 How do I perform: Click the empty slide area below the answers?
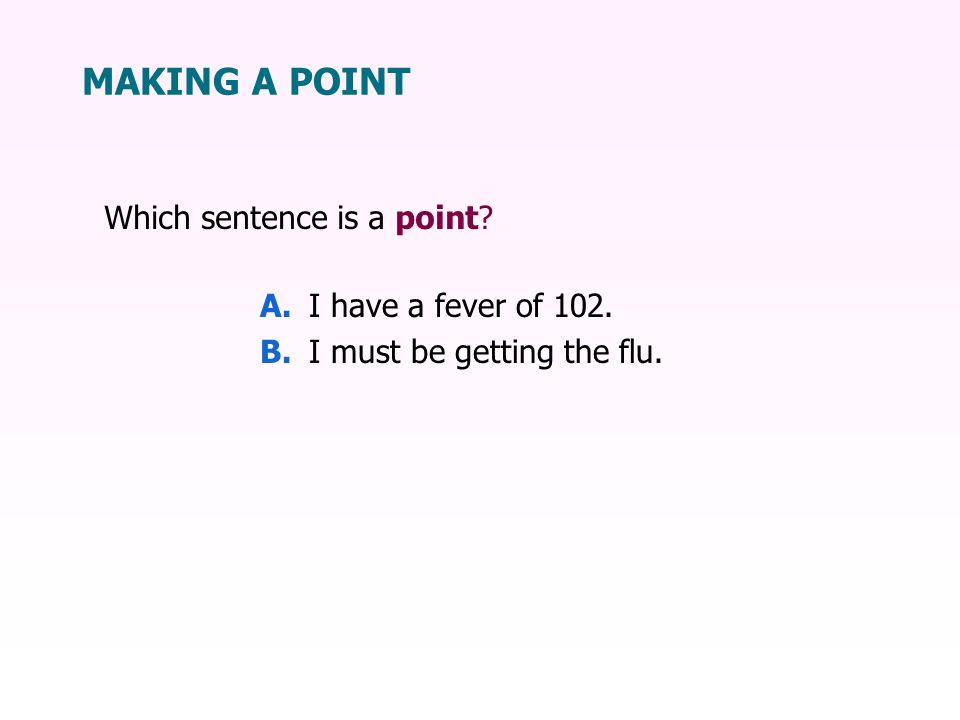(480, 539)
